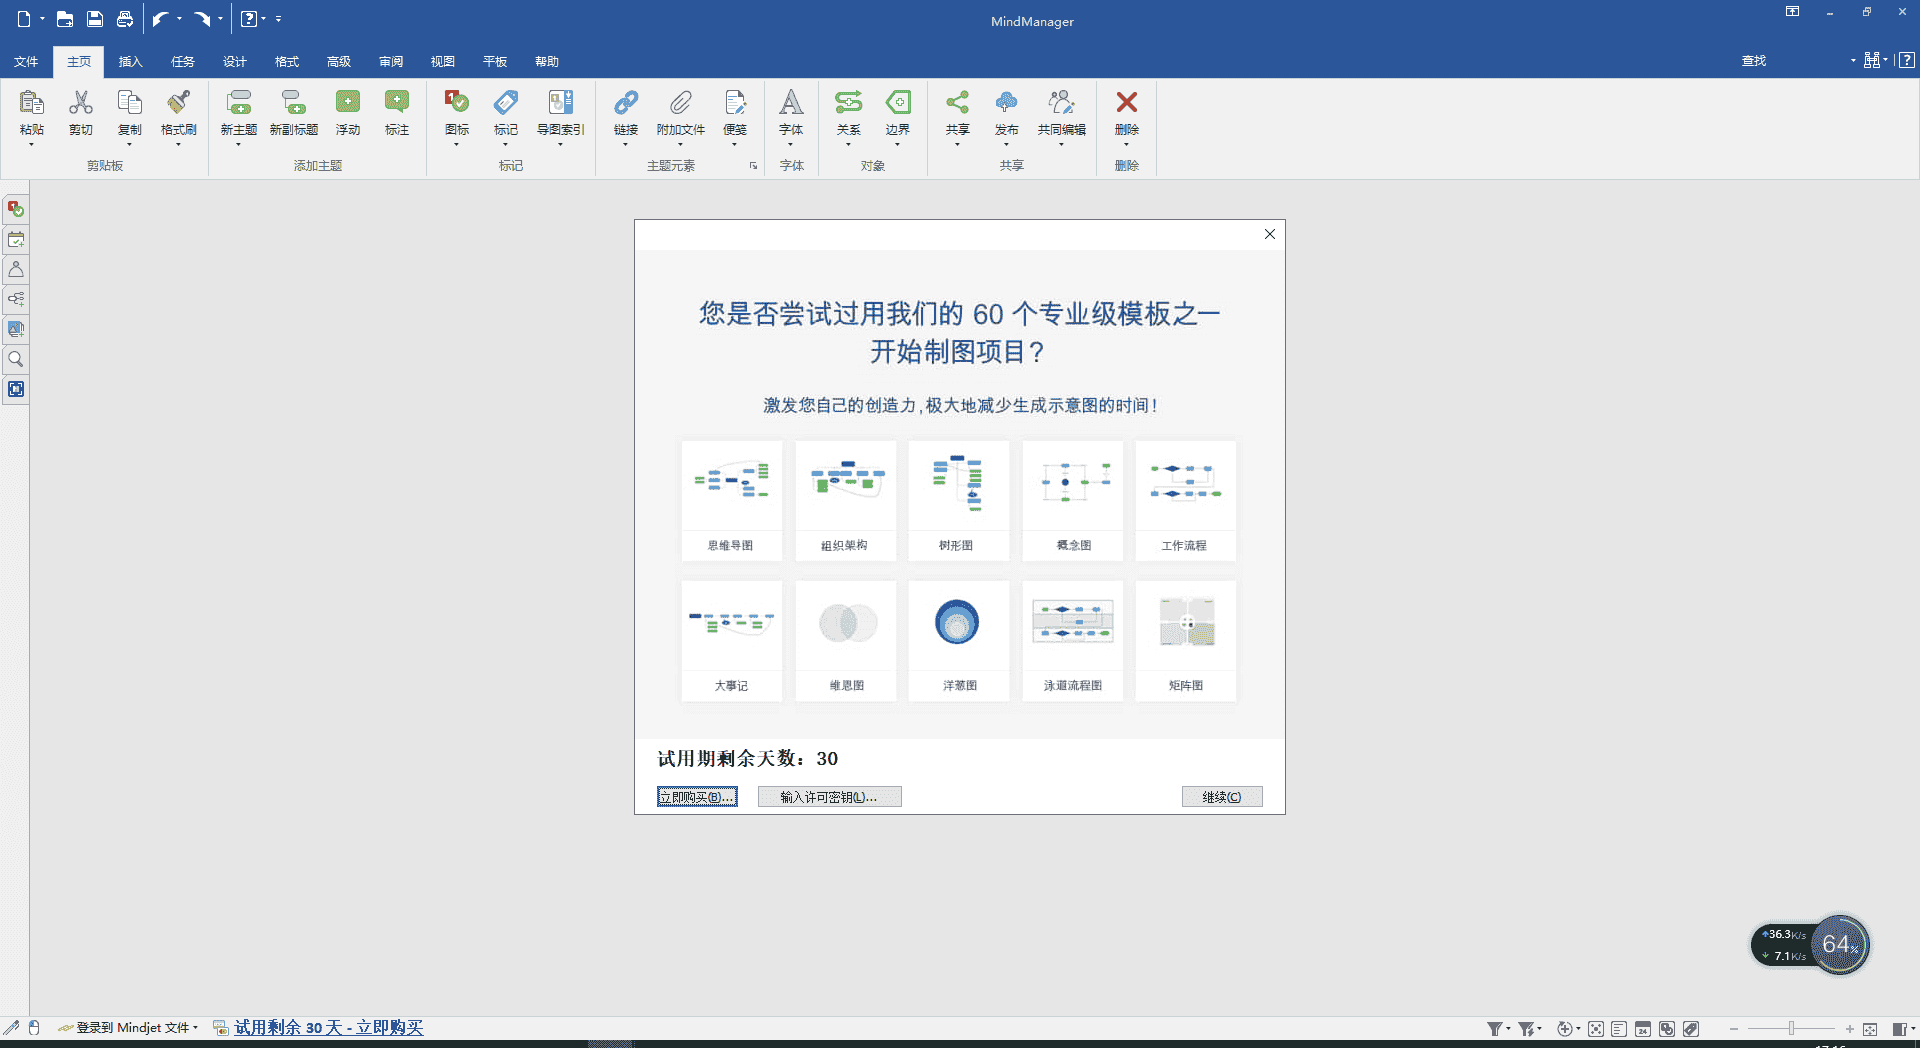Open the sign in to Mindjet Files dropdown
The height and width of the screenshot is (1048, 1920).
pyautogui.click(x=128, y=1028)
